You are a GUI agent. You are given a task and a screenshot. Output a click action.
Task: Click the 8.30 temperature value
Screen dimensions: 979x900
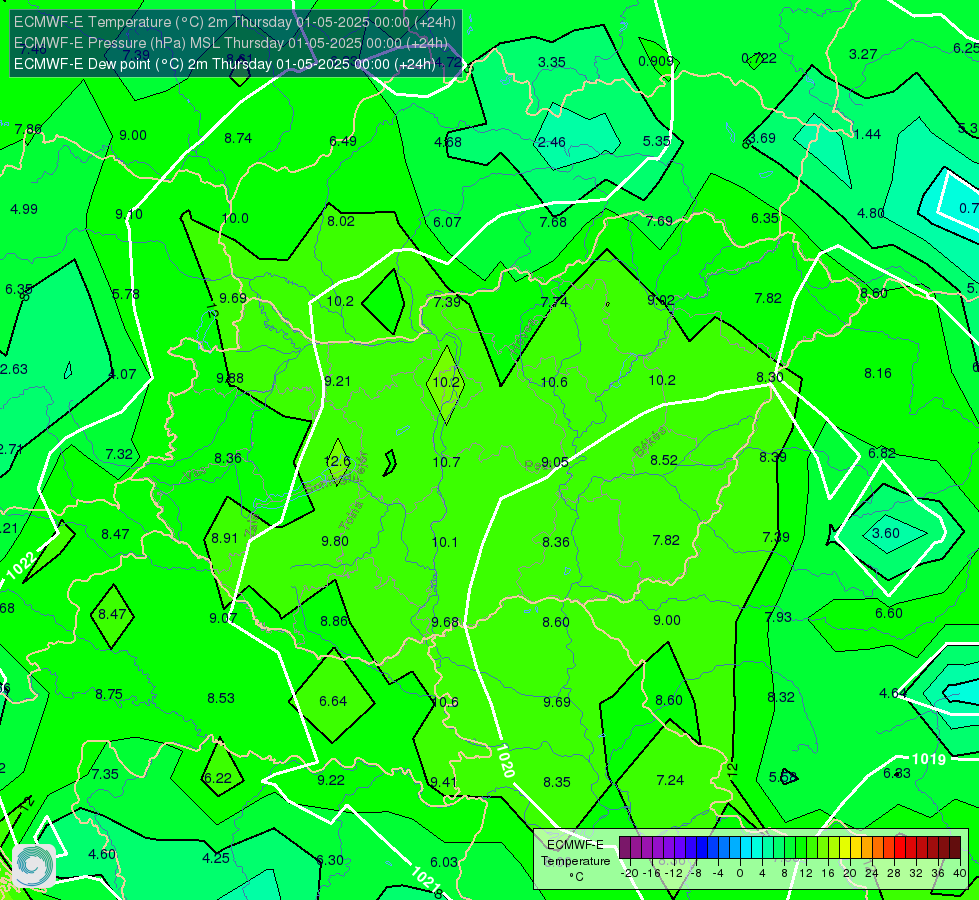[770, 377]
